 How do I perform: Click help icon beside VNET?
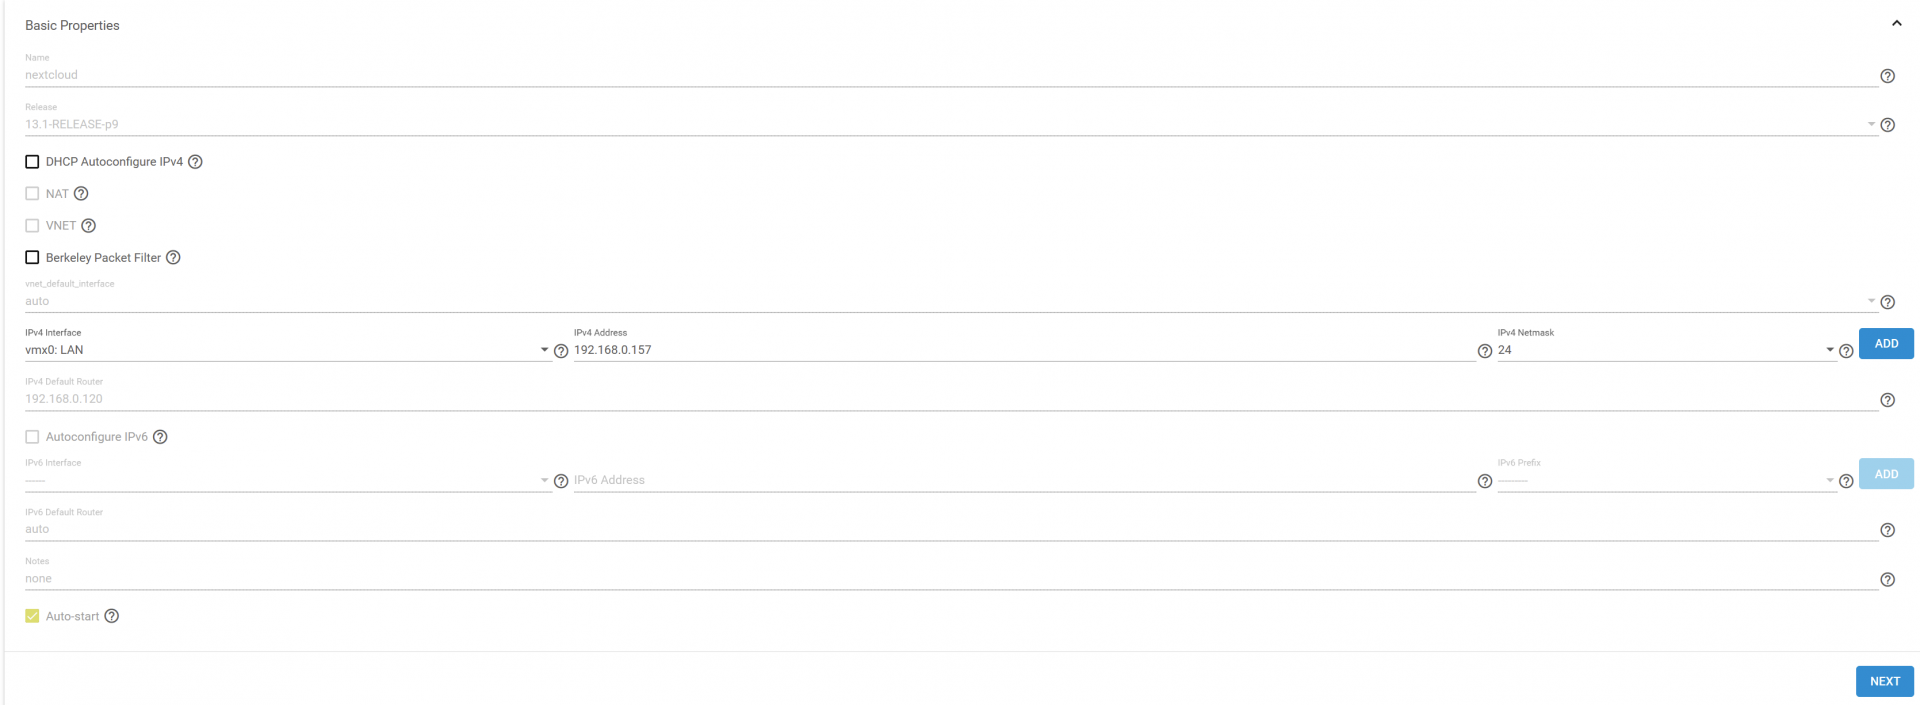pos(88,226)
